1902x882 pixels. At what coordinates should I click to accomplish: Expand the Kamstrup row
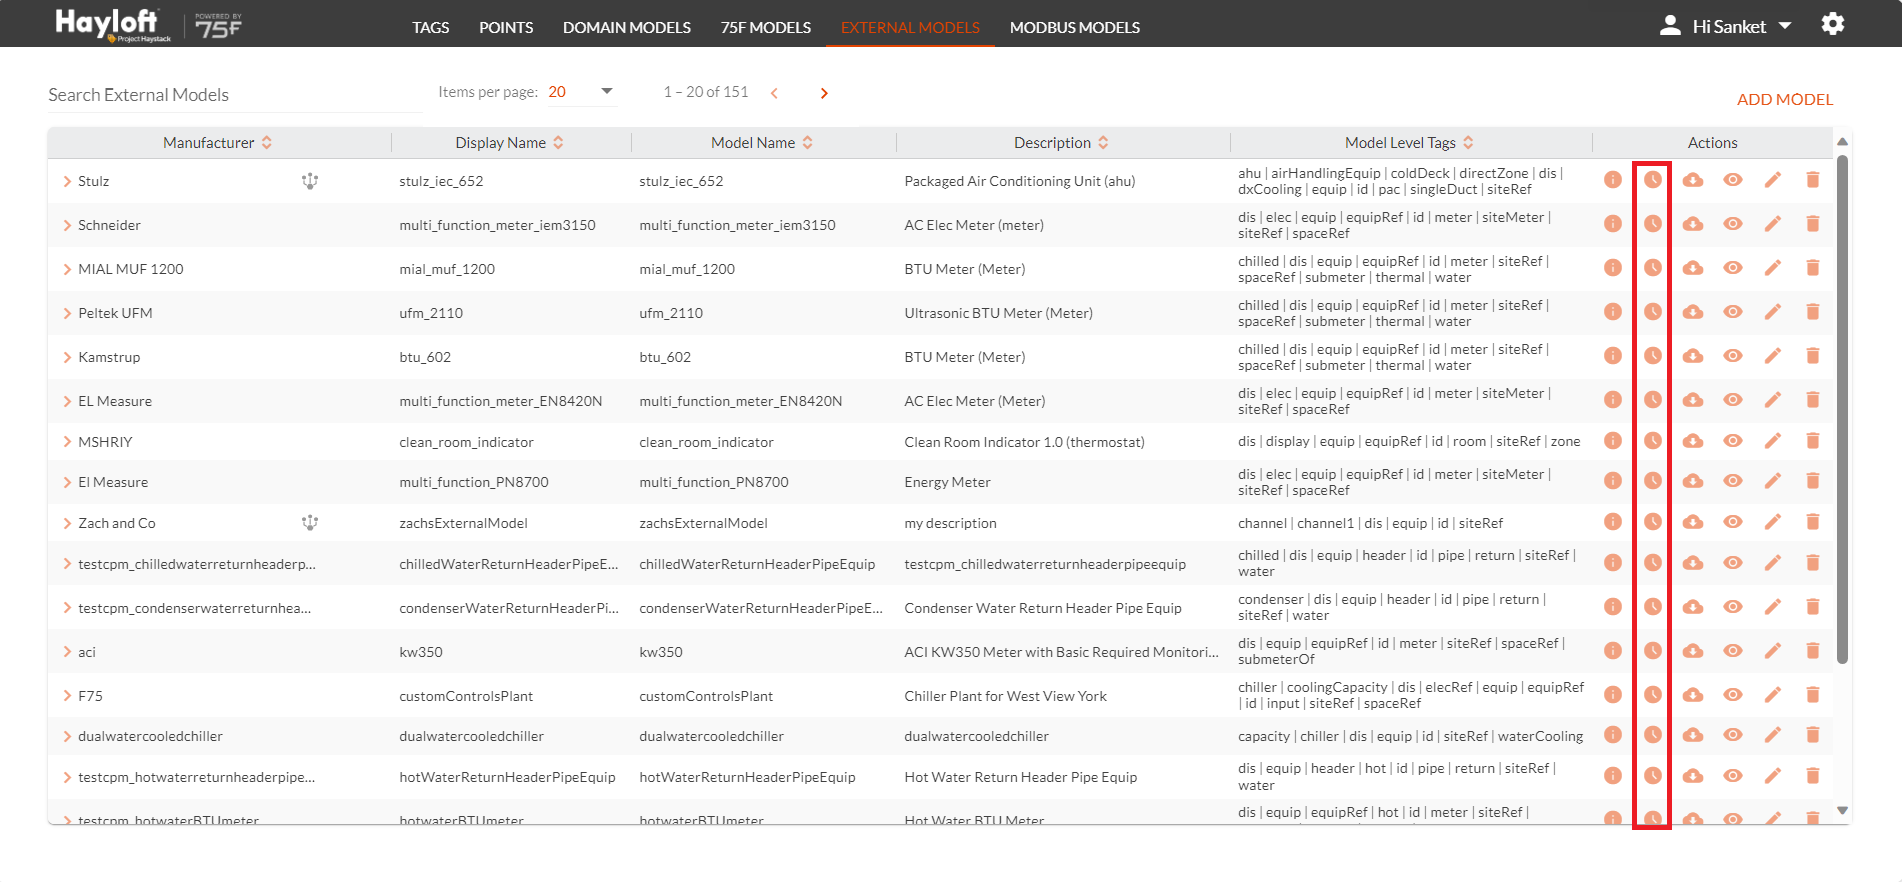(67, 357)
